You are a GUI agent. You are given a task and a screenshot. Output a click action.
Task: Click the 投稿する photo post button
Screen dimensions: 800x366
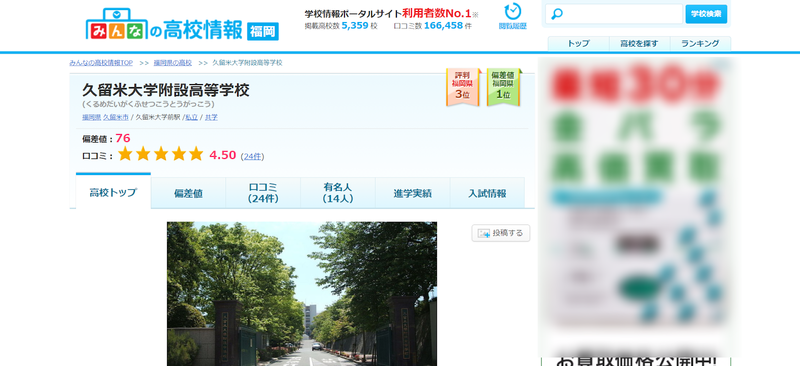coord(501,233)
